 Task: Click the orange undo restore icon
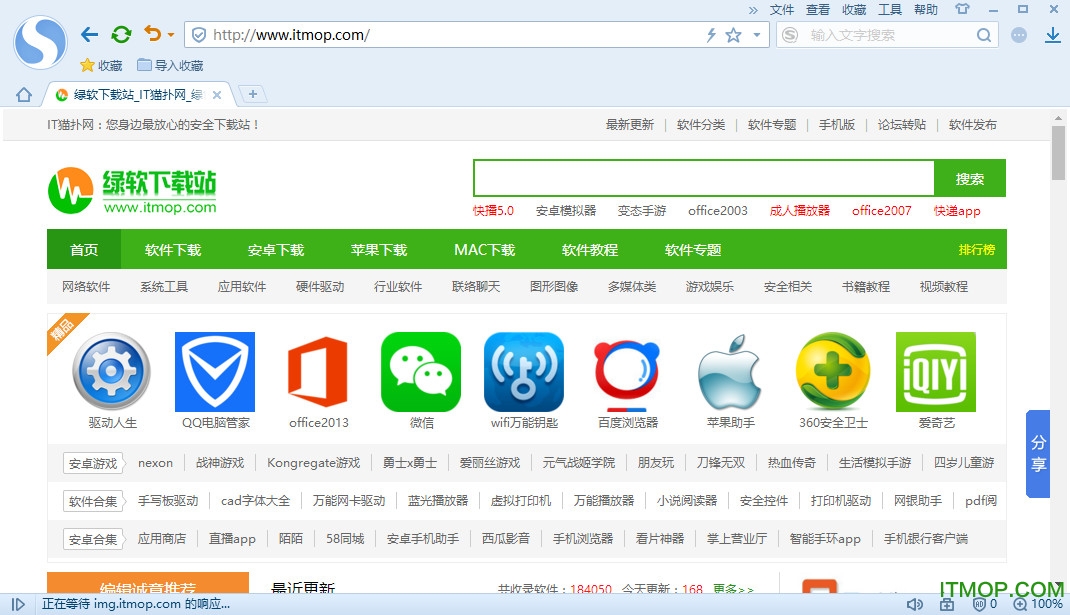pyautogui.click(x=153, y=33)
